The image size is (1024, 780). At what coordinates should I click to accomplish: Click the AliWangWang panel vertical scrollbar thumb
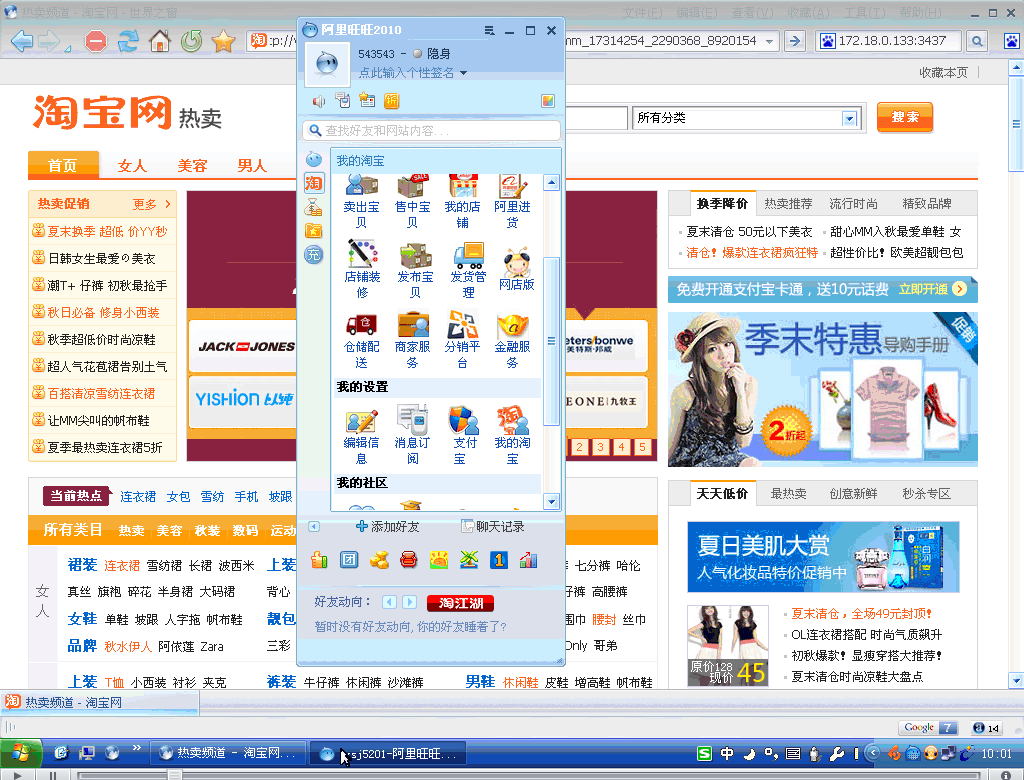point(551,340)
